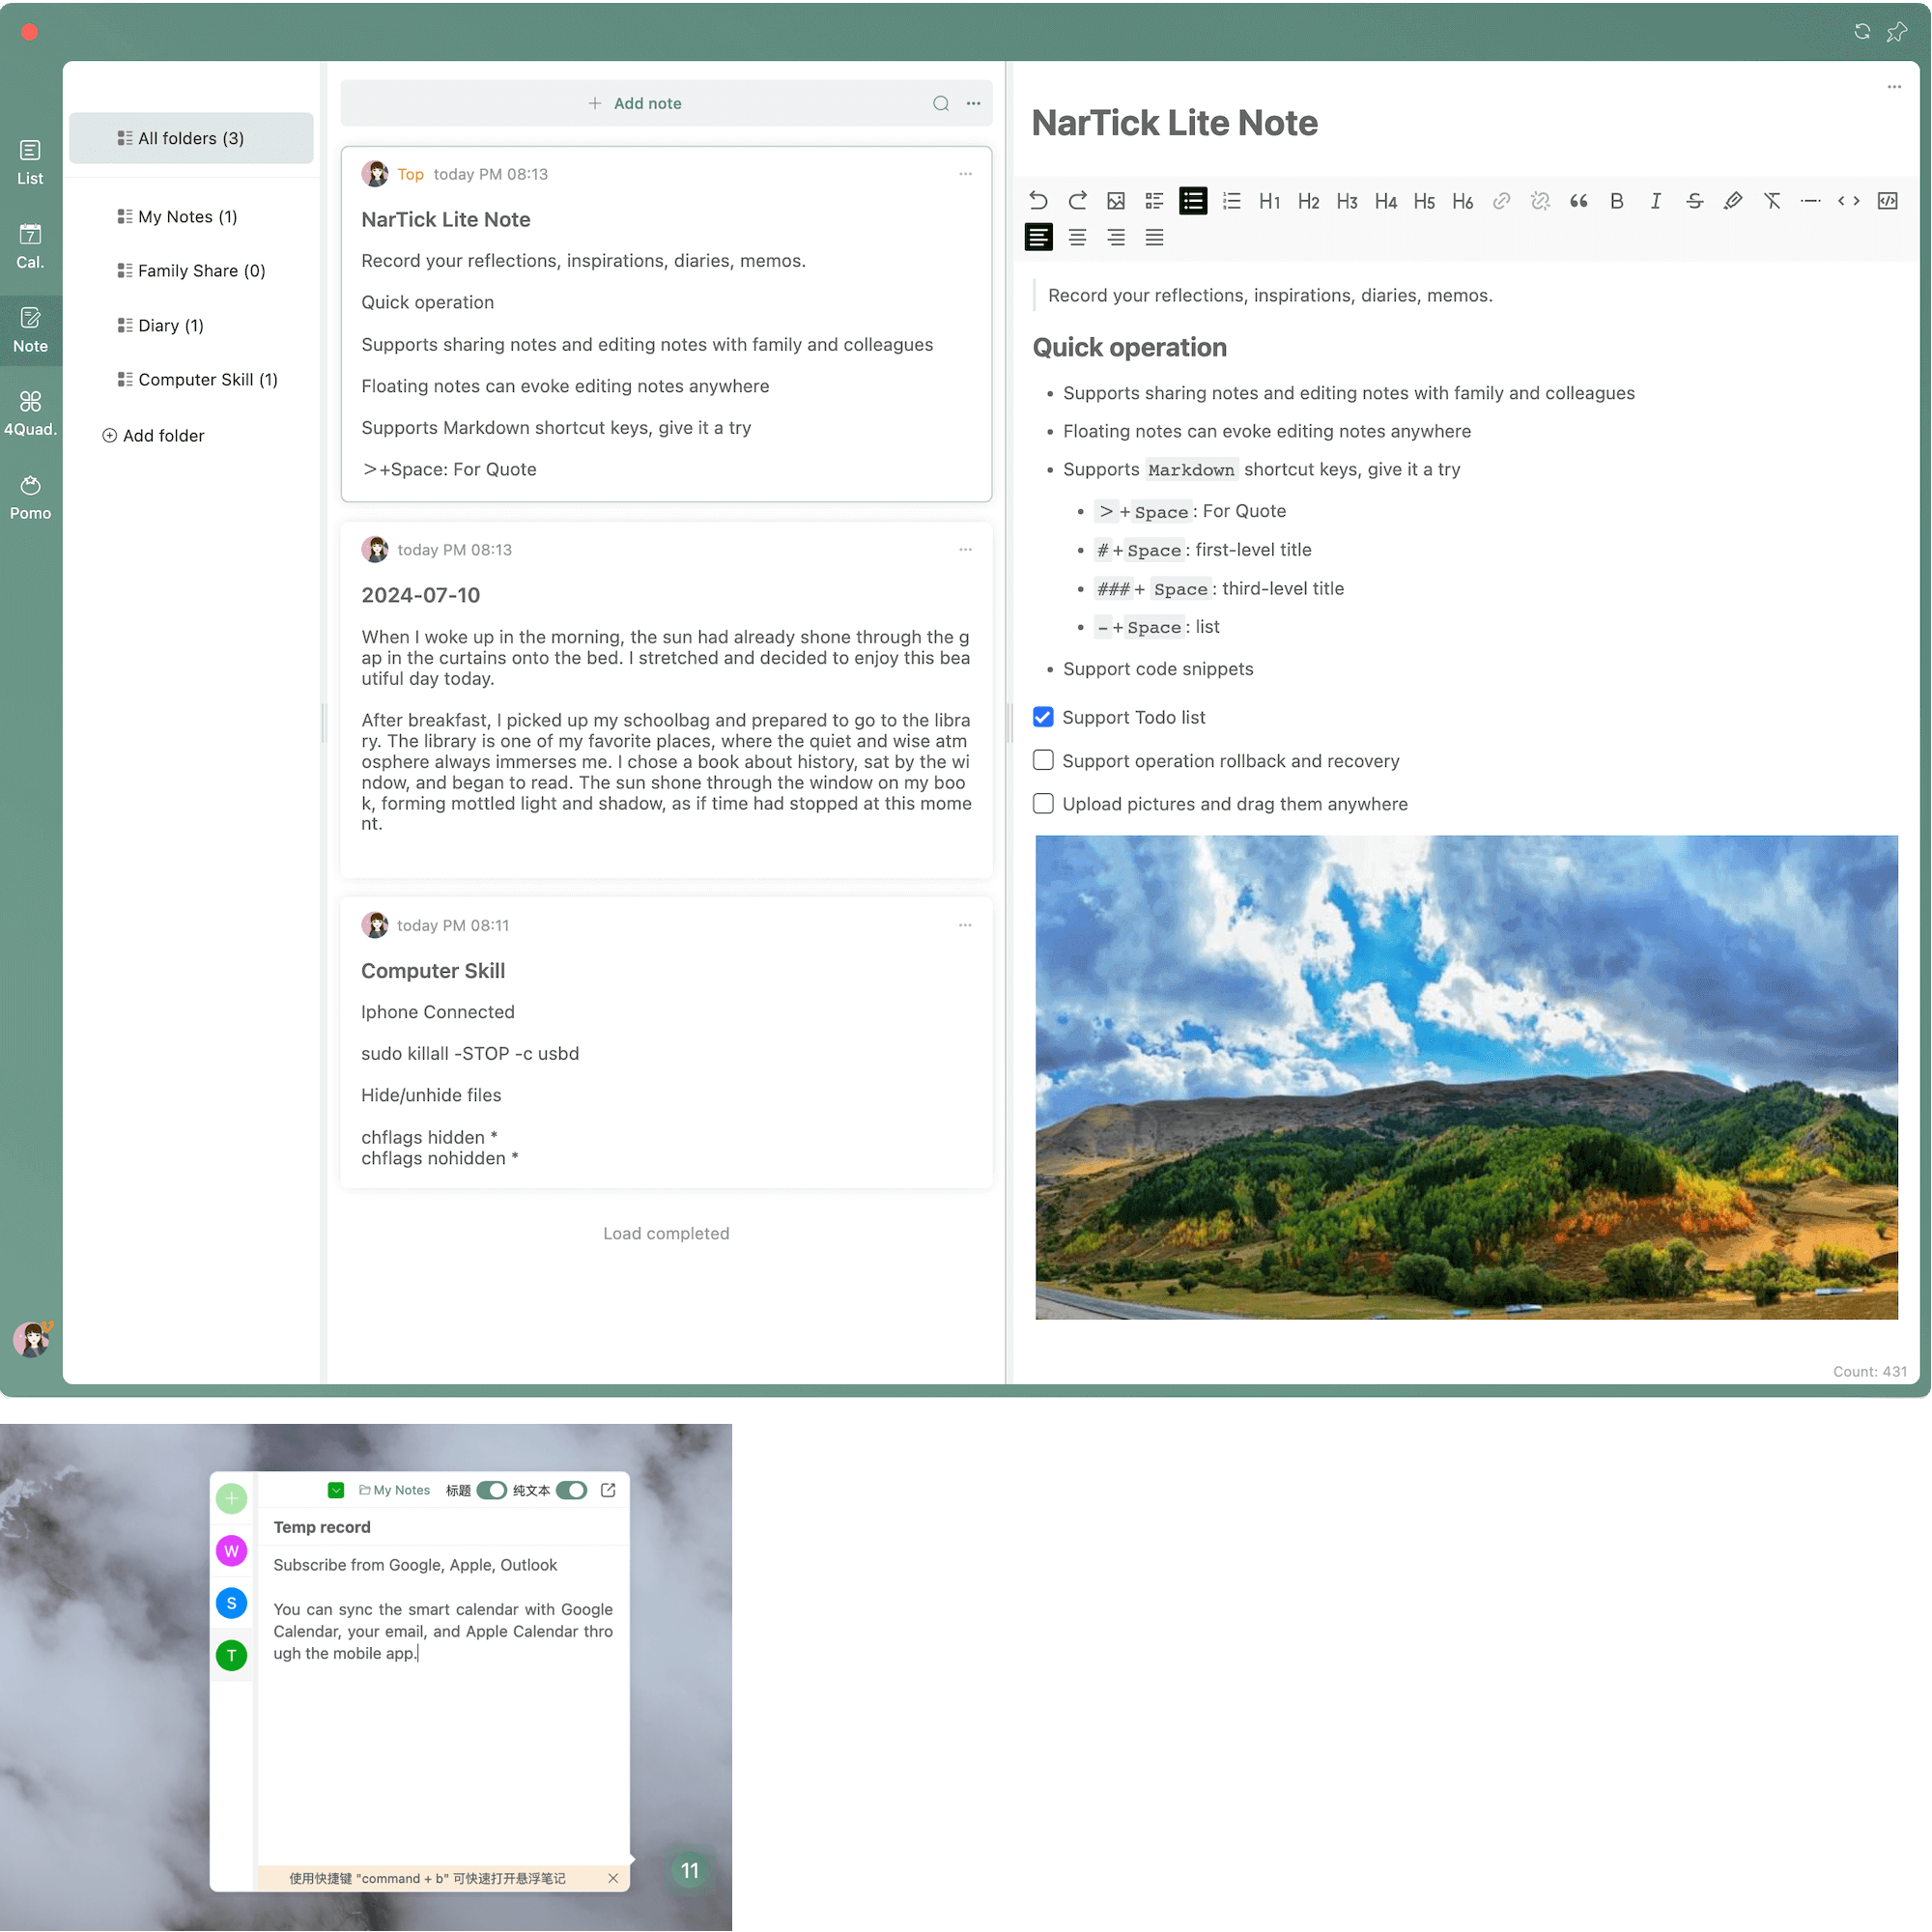Apply the blockquote formatting icon
The width and height of the screenshot is (1932, 1932).
coord(1578,201)
